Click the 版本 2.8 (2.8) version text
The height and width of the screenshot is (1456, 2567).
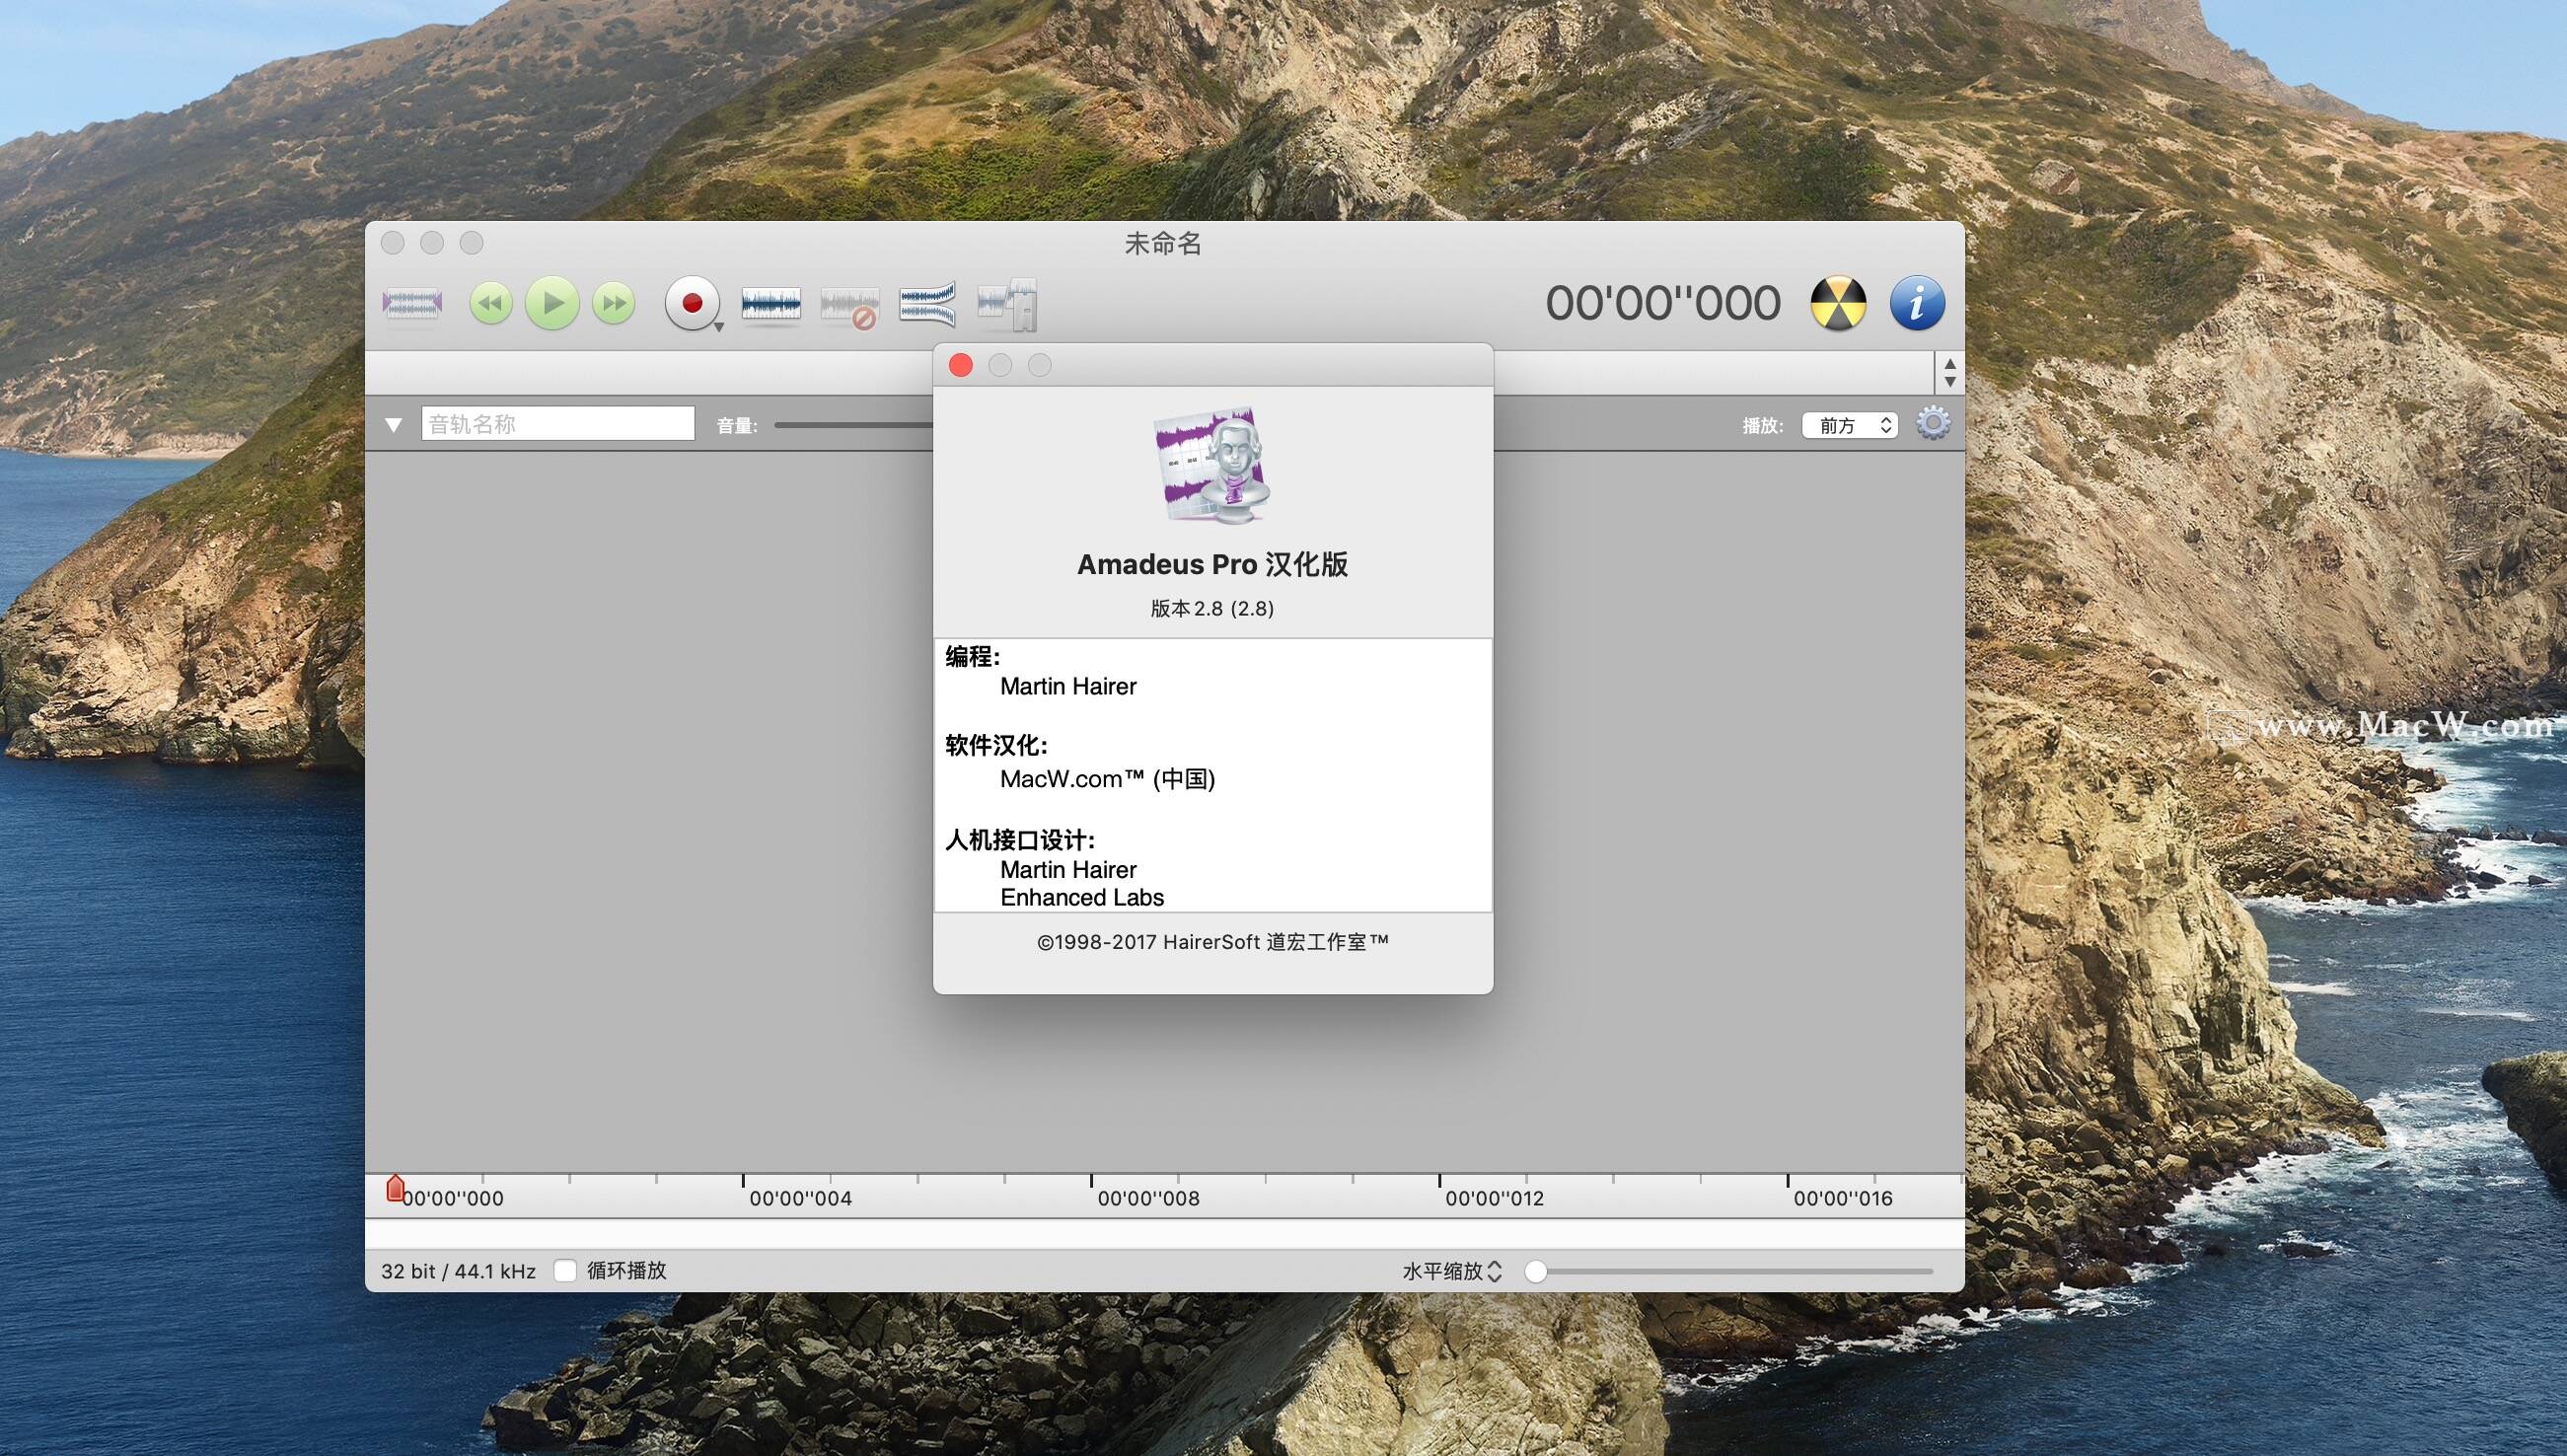click(1212, 608)
